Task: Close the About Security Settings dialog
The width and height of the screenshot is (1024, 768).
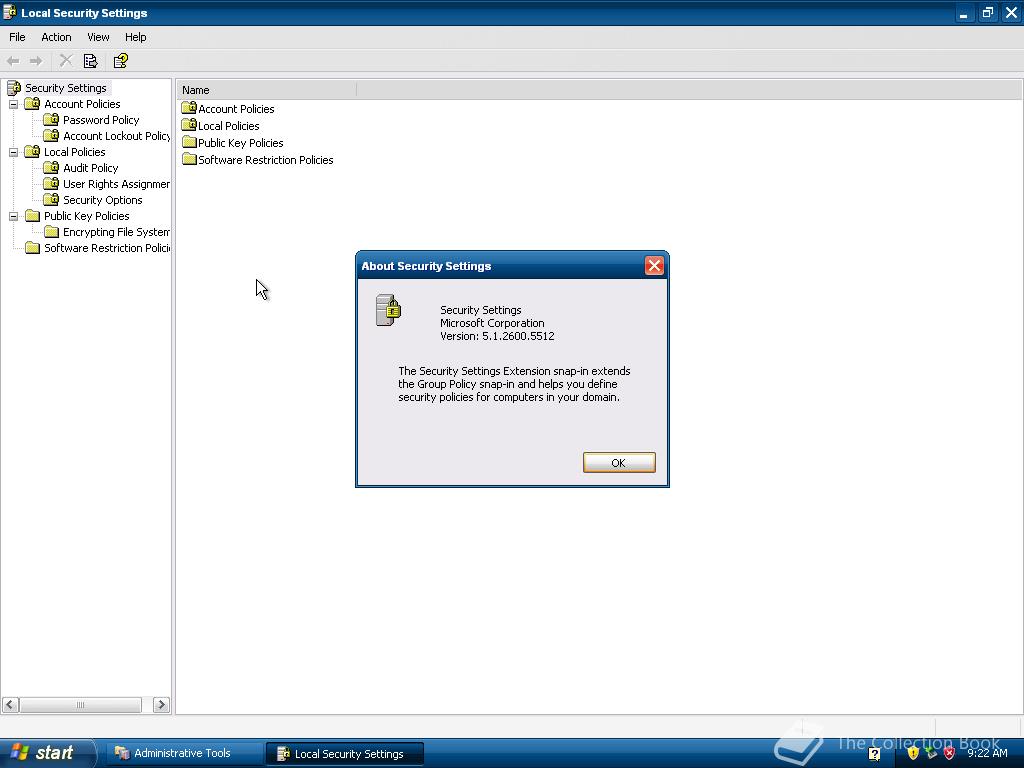Action: 654,265
